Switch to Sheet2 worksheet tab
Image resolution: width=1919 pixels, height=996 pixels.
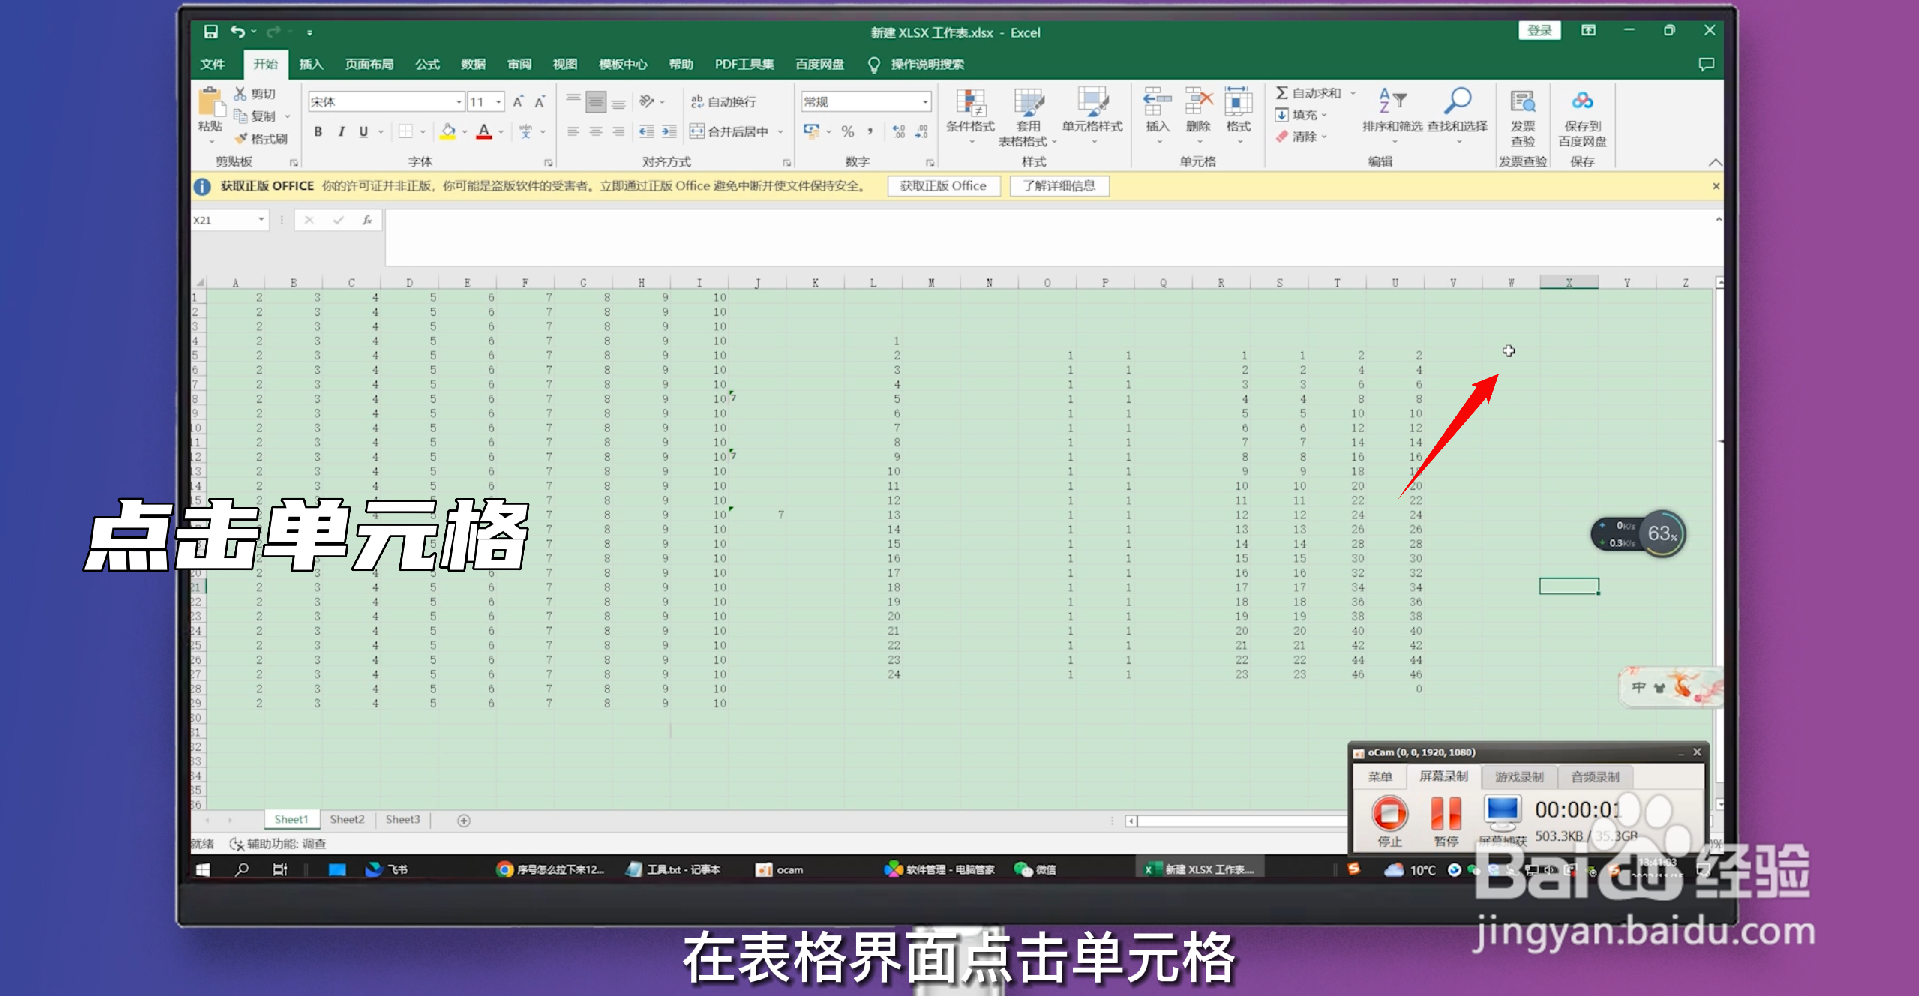(346, 818)
